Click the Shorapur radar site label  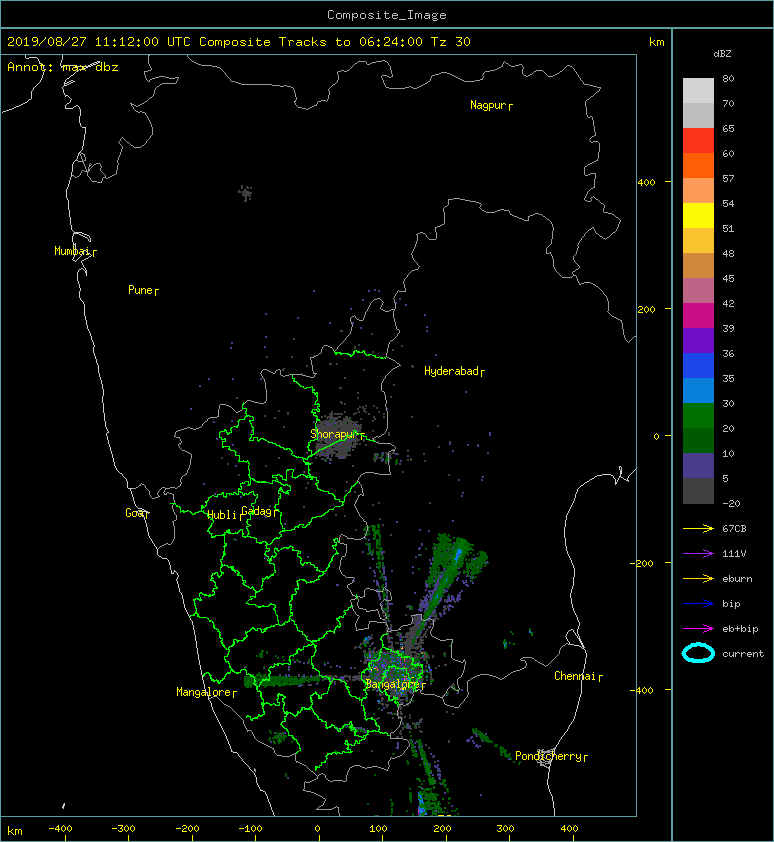click(337, 434)
